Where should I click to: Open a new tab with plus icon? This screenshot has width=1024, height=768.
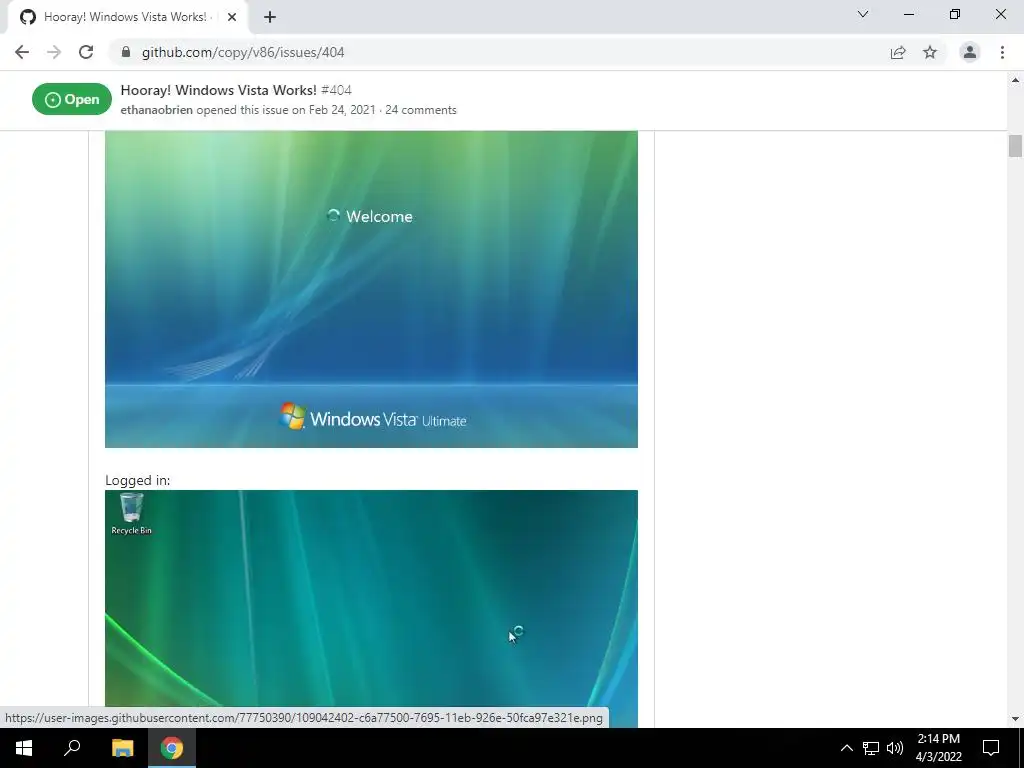pyautogui.click(x=270, y=18)
